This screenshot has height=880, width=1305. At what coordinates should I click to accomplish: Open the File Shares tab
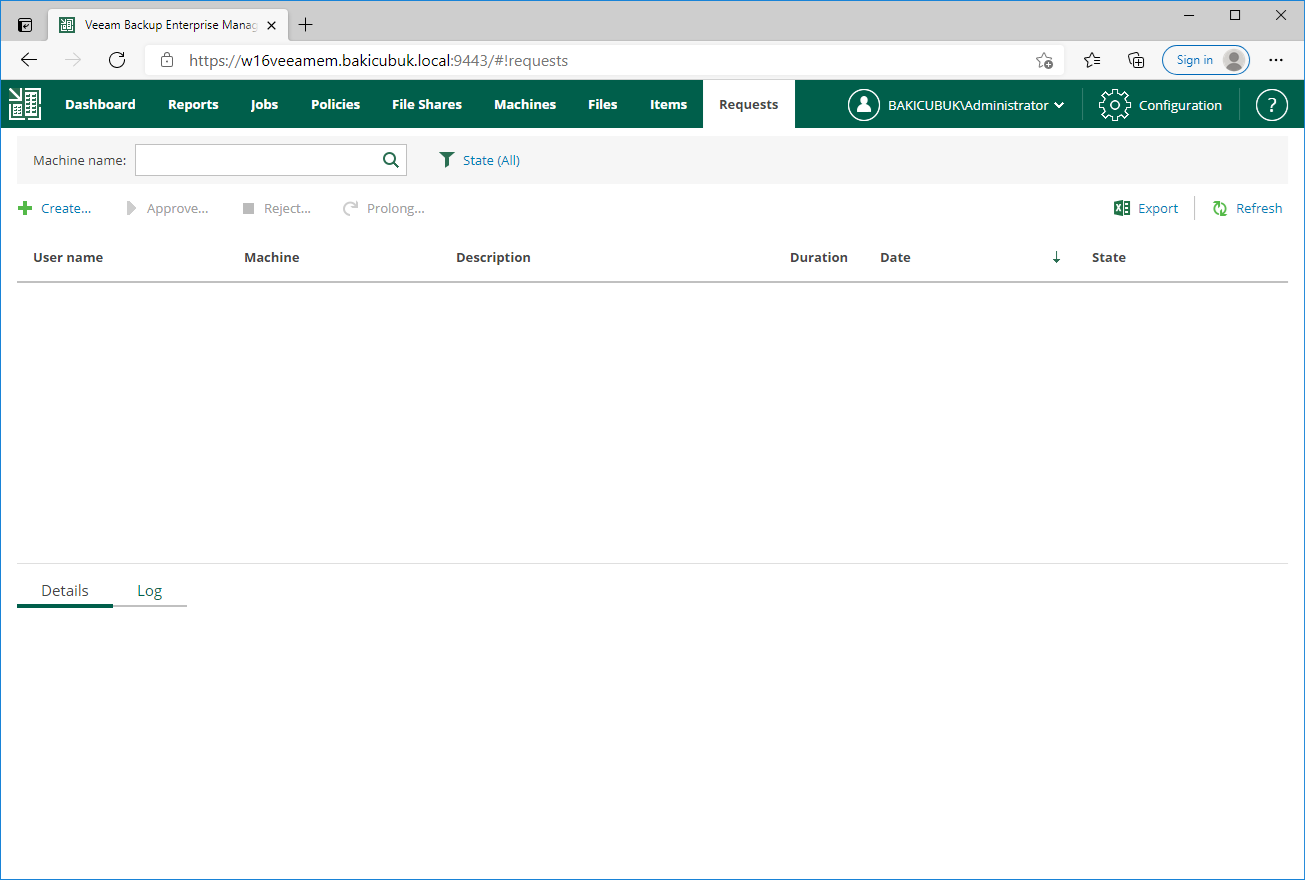pos(427,104)
